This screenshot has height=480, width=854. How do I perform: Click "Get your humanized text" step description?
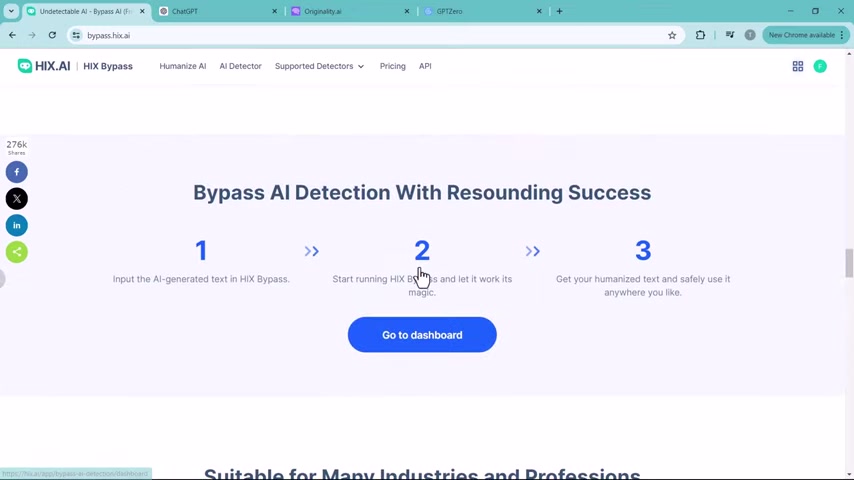(x=643, y=285)
